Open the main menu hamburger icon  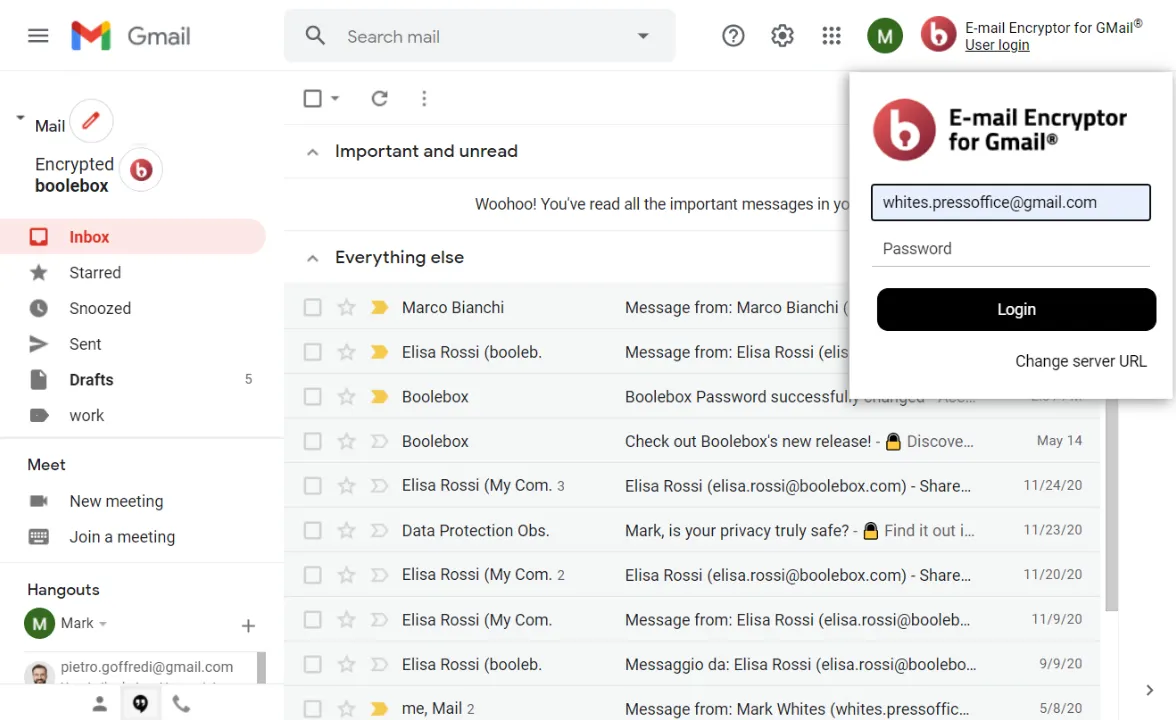pyautogui.click(x=38, y=35)
